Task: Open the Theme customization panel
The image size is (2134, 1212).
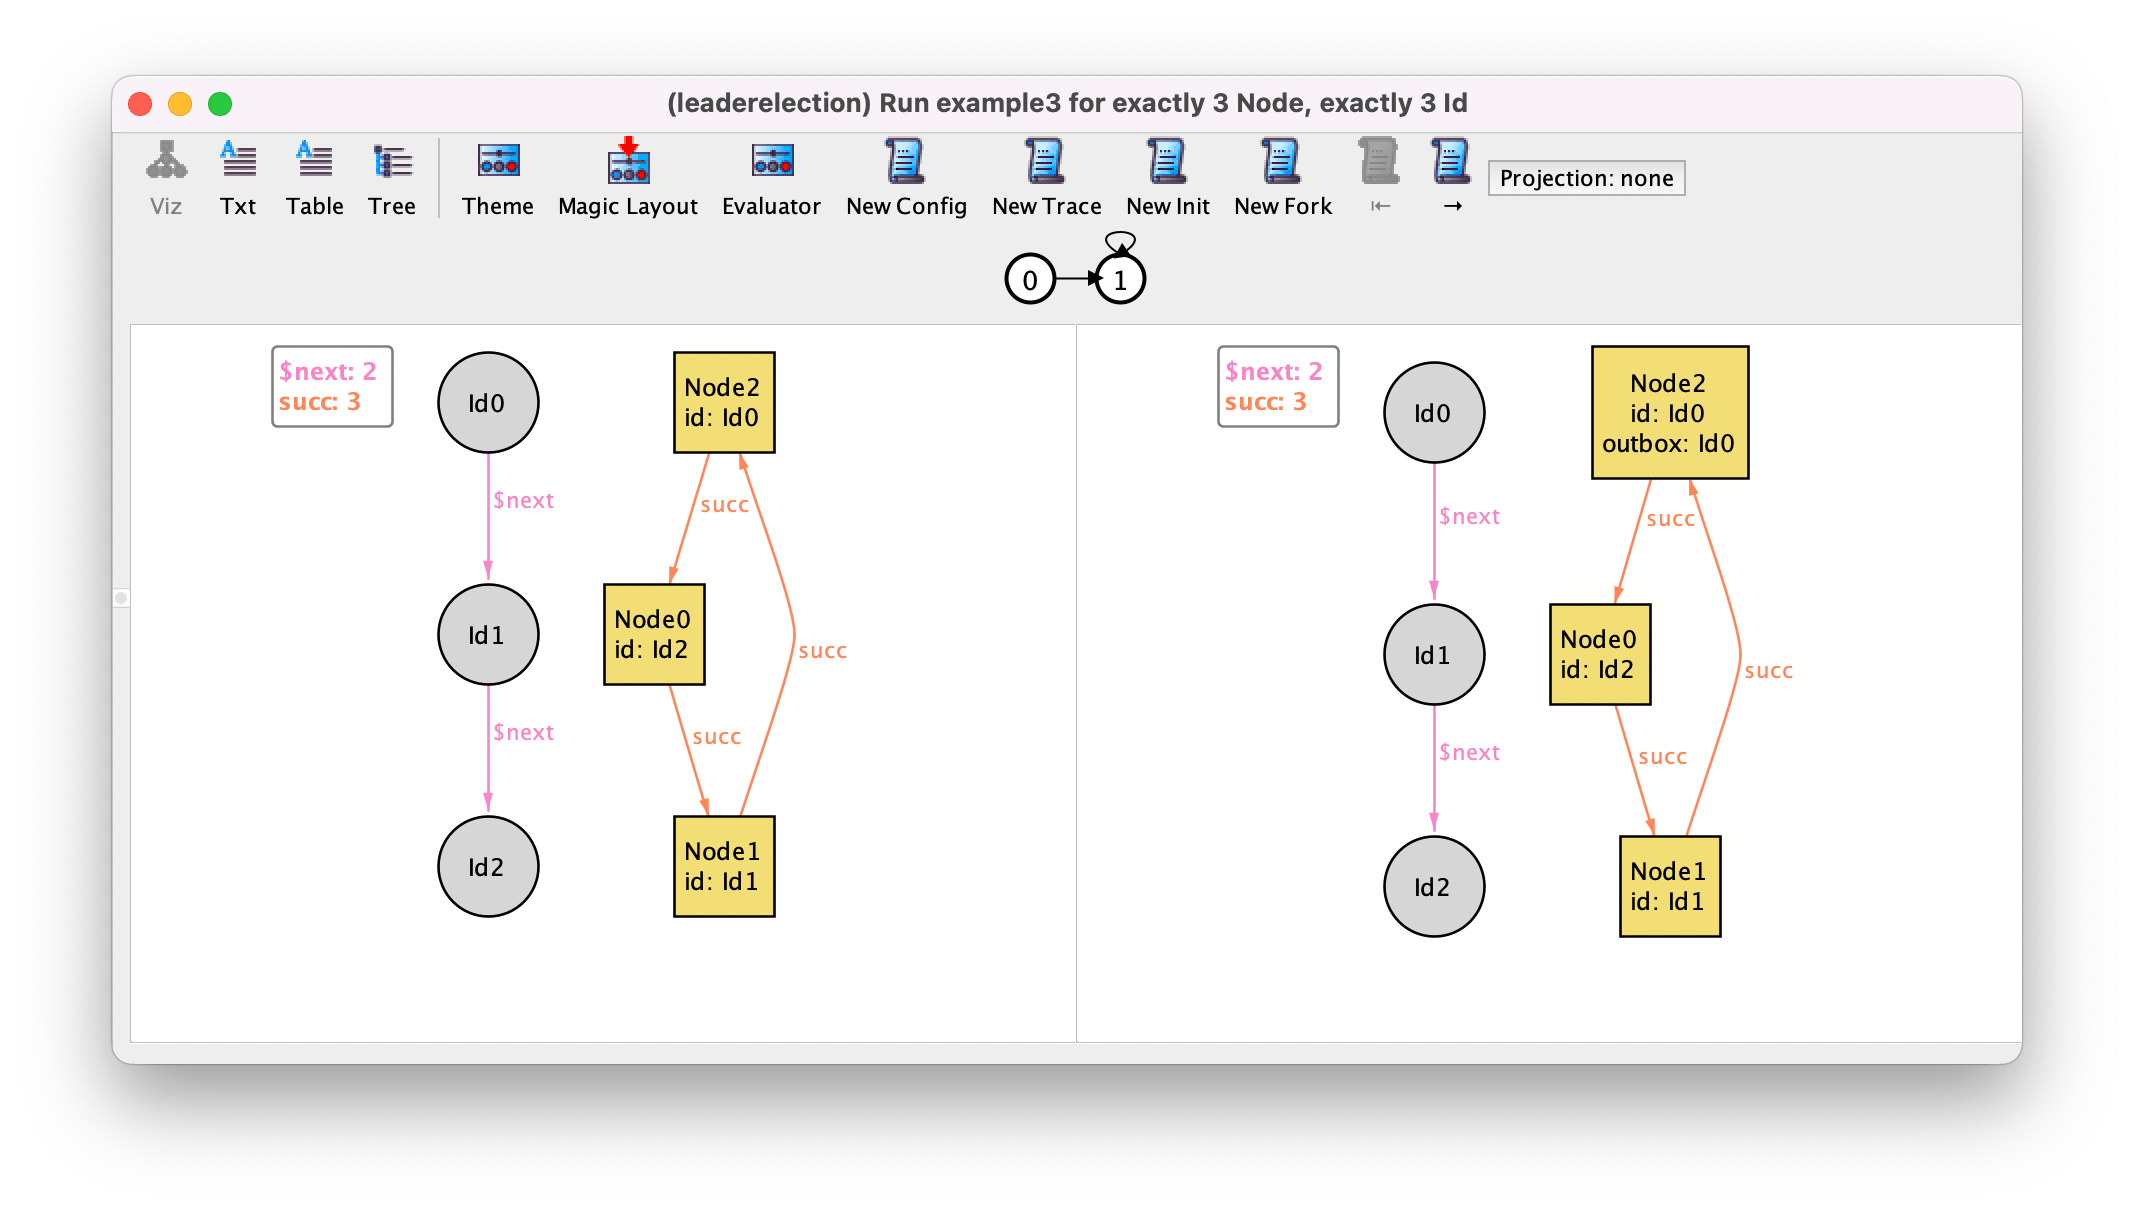Action: click(497, 177)
